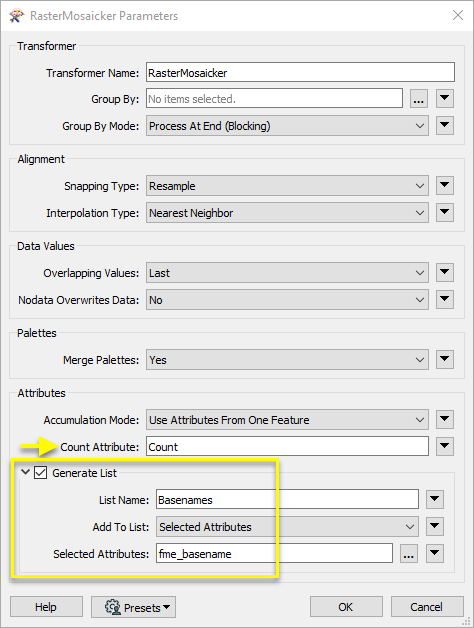Screen dimensions: 474x628
Task: Click ellipsis button for Selected Attributes
Action: coord(409,554)
